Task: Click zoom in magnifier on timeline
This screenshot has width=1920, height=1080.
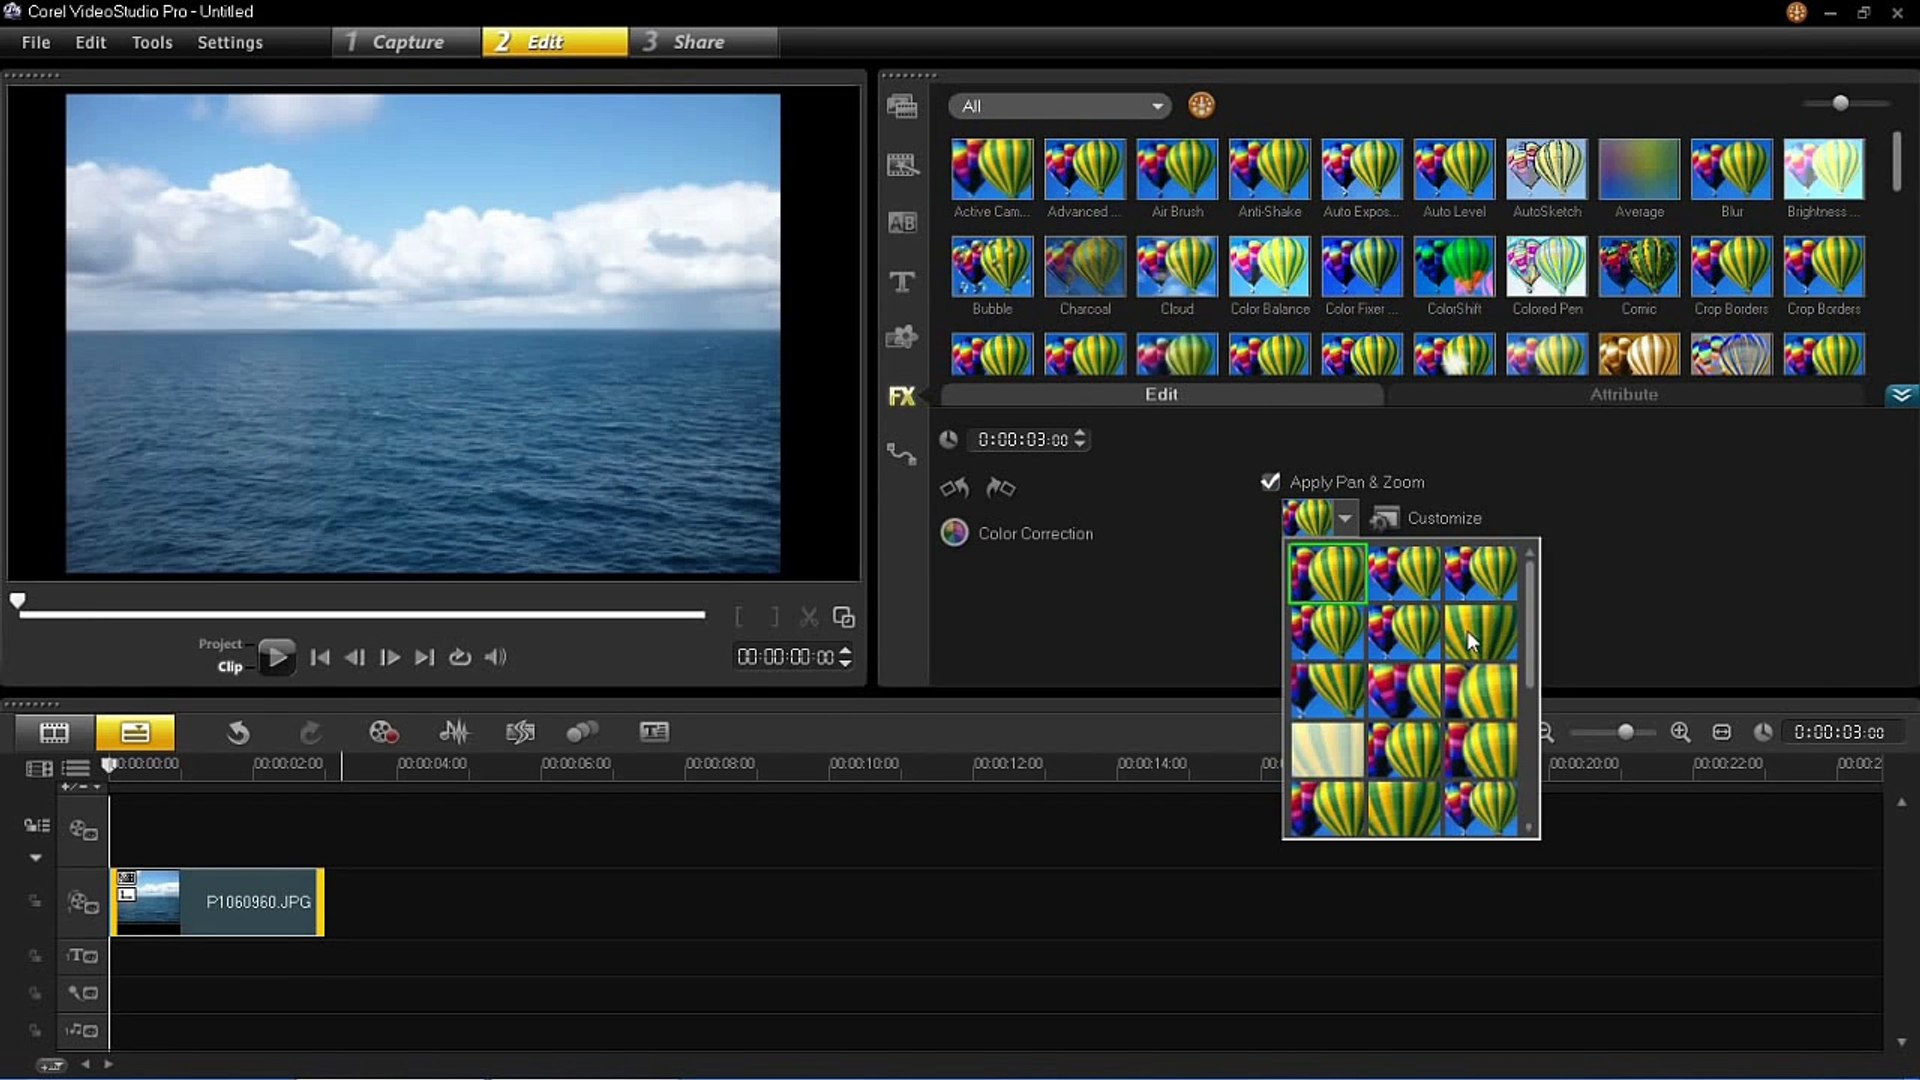Action: tap(1680, 732)
